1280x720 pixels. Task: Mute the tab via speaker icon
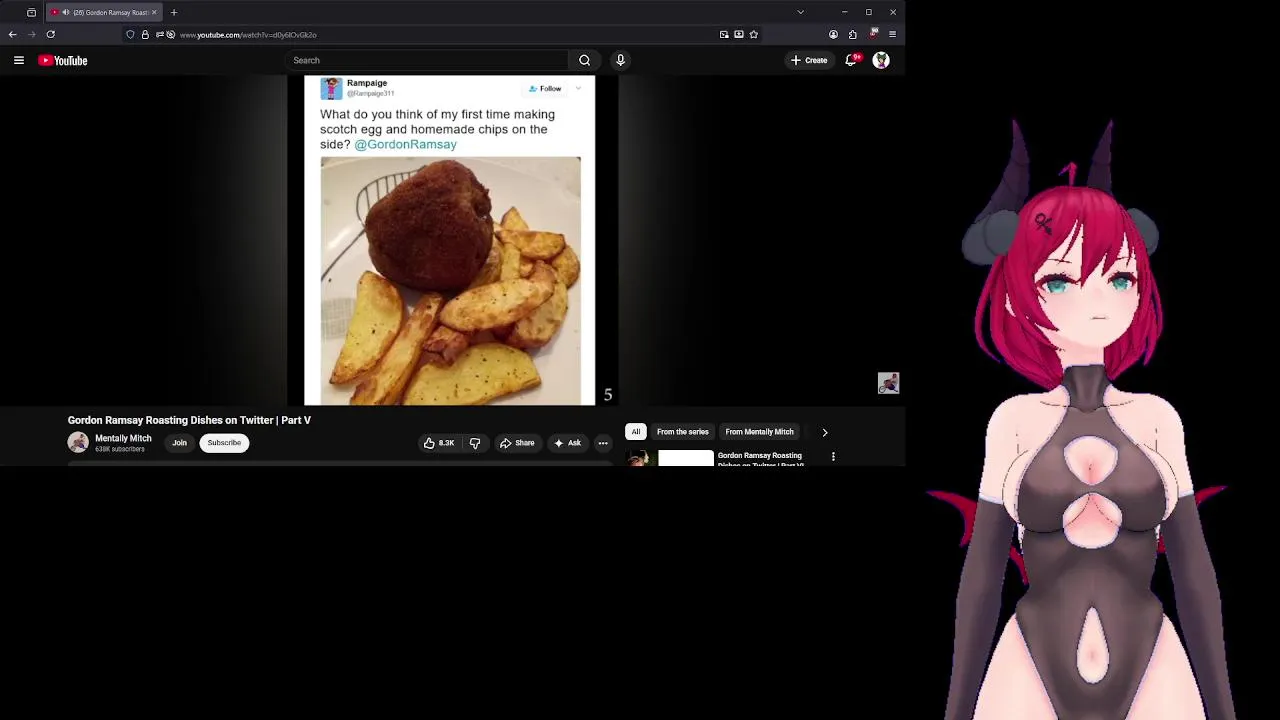click(65, 12)
